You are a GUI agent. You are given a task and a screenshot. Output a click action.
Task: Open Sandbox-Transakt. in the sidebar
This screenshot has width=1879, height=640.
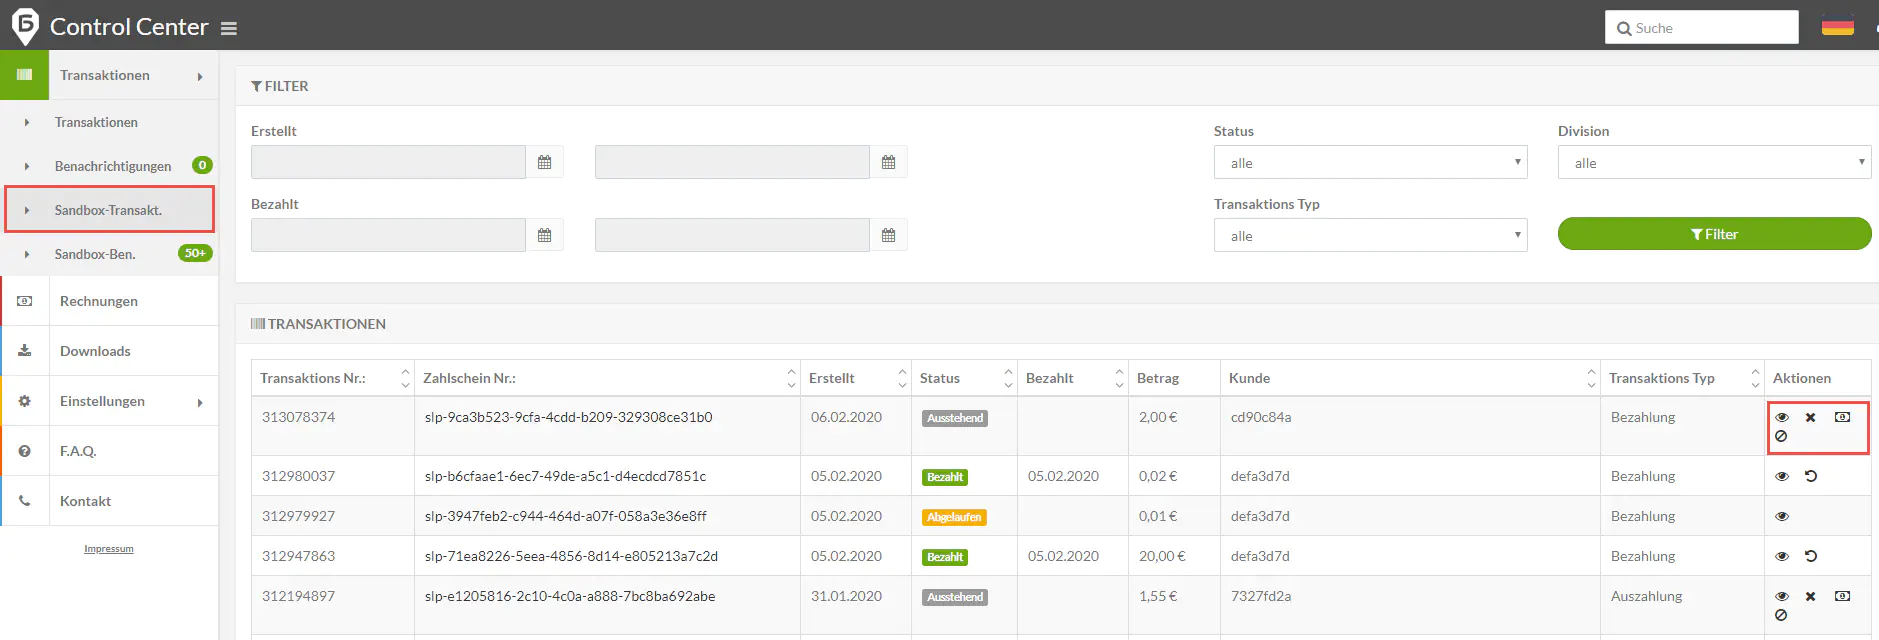click(x=108, y=210)
